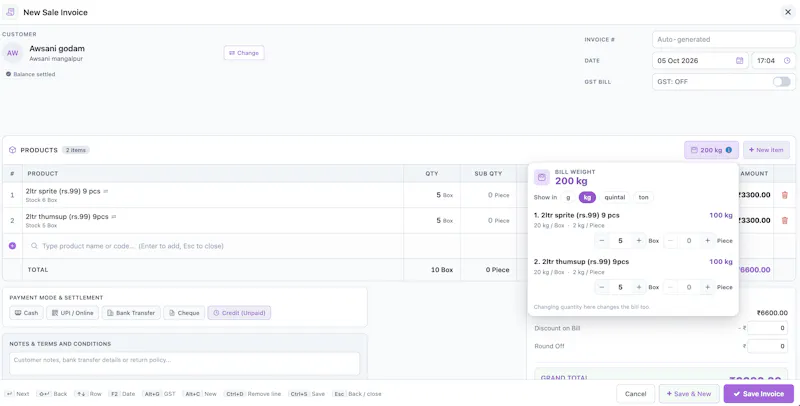Click the purple plus icon on add row
The image size is (800, 406).
coord(12,246)
